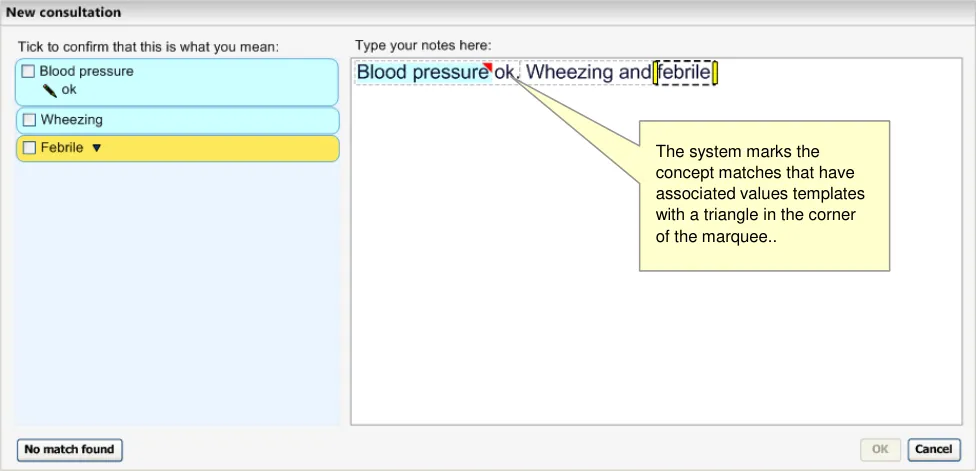976x471 pixels.
Task: Click the red triangle marker on Blood pressure
Action: [x=488, y=67]
